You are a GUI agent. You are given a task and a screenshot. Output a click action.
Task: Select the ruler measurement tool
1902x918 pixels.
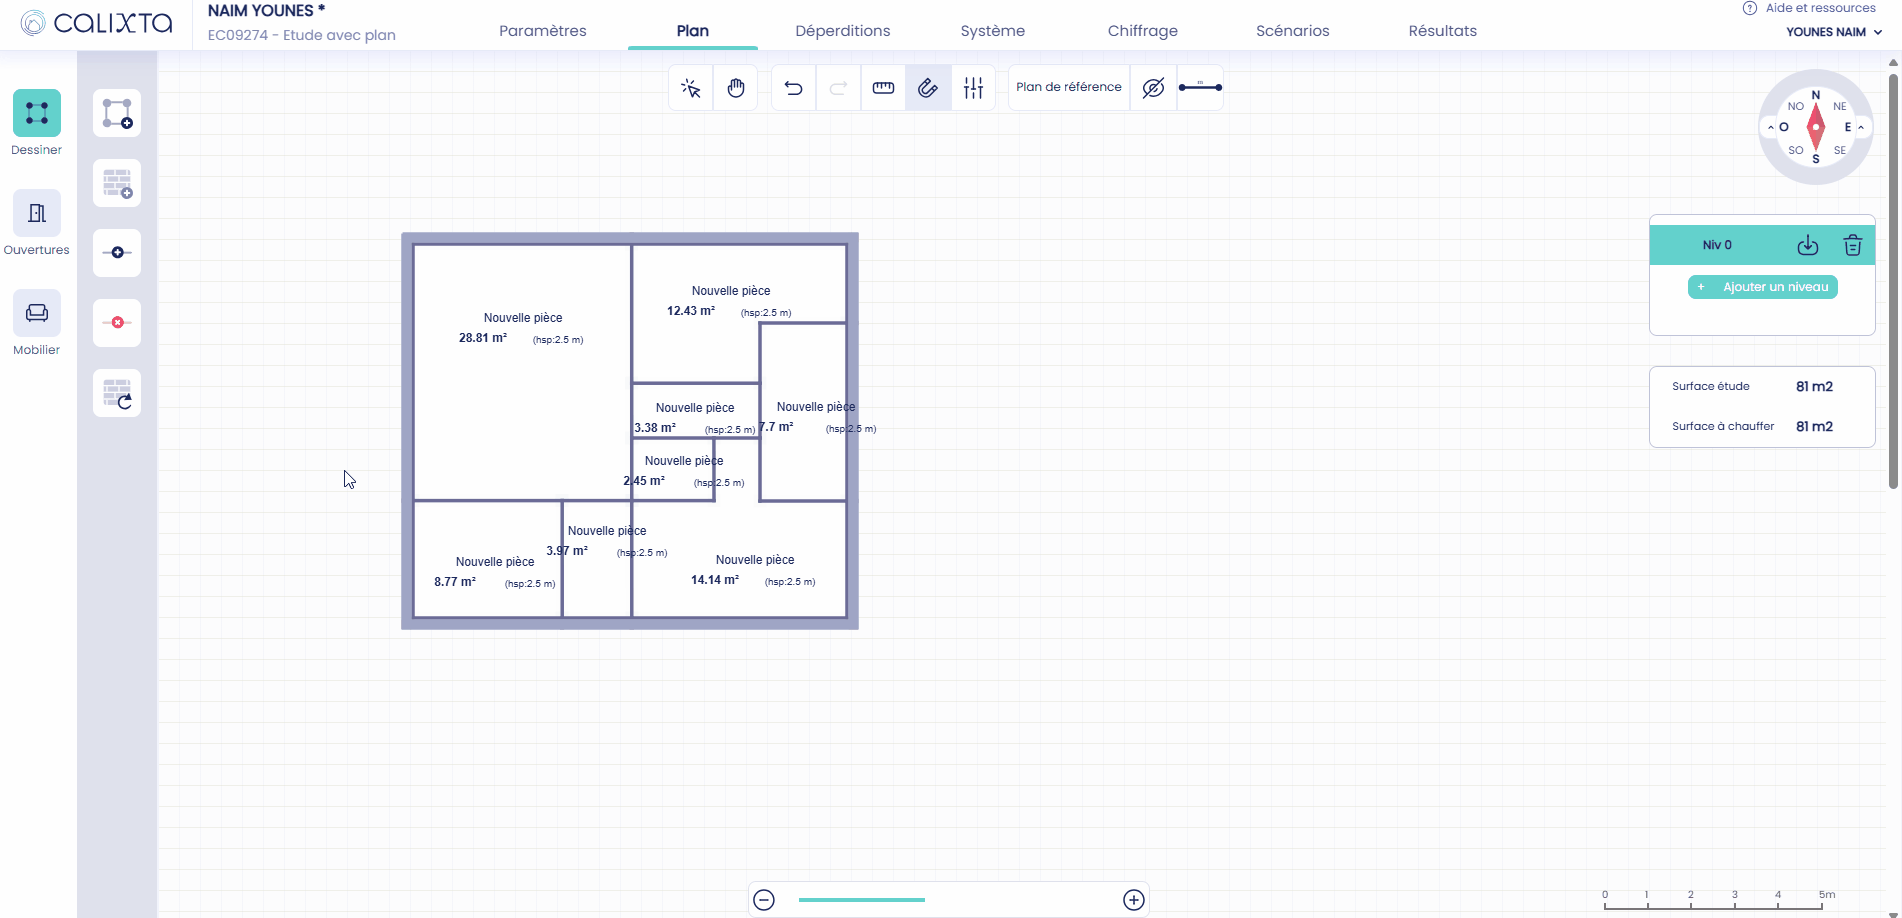coord(883,88)
